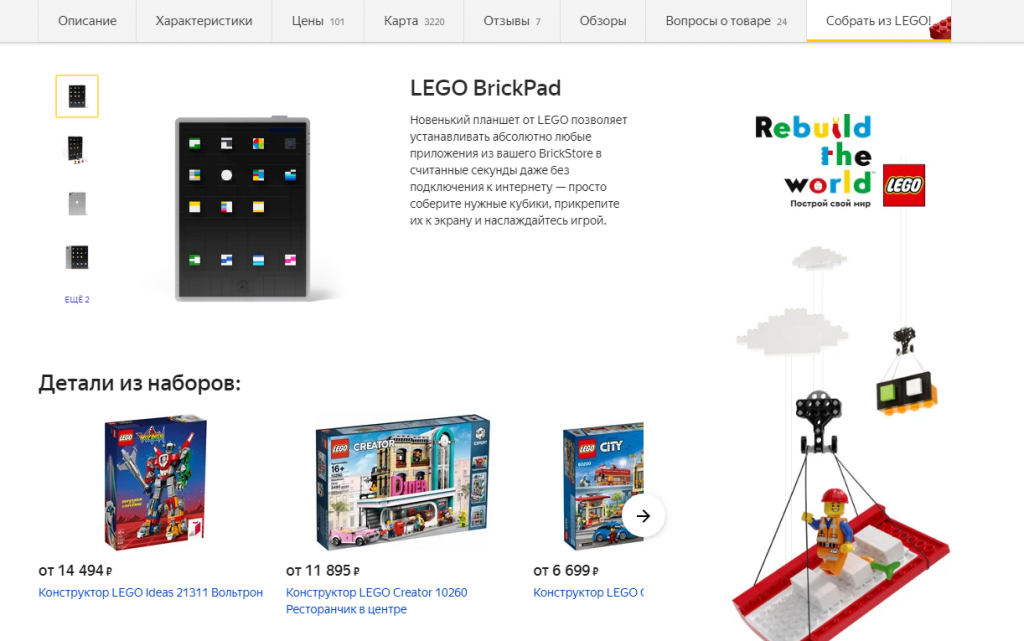The image size is (1024, 641).
Task: Open LEGO Creator 10260 Ресторанчик link
Action: pos(377,601)
